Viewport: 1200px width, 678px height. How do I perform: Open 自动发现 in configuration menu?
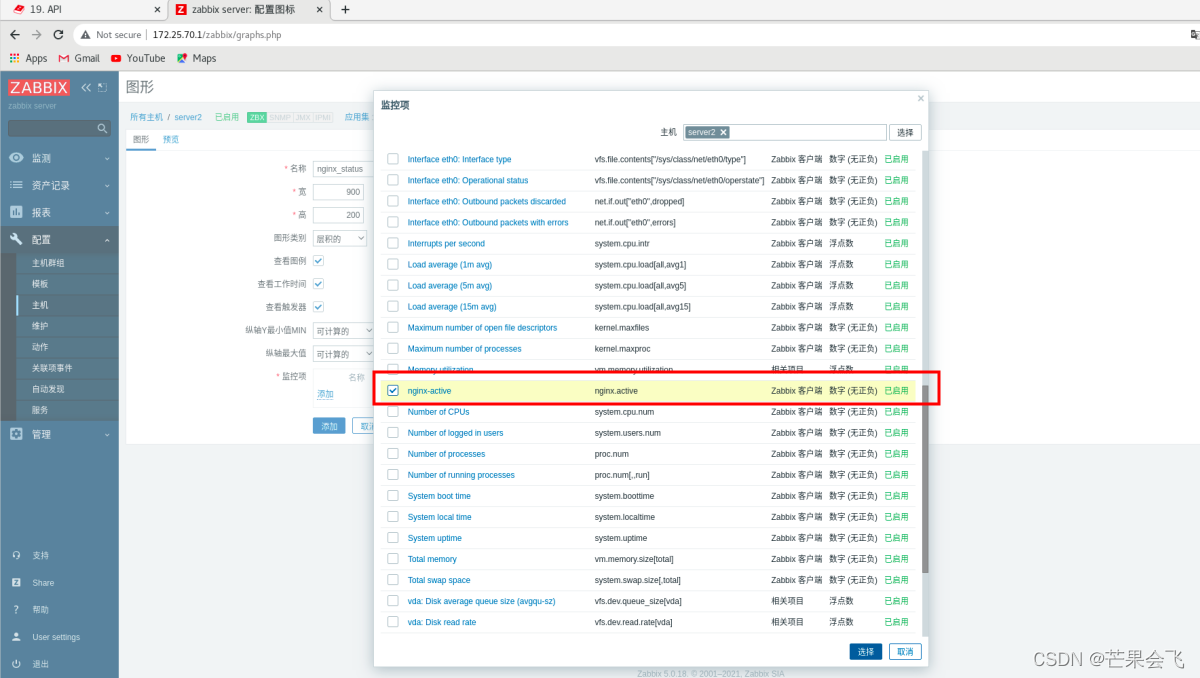[x=48, y=389]
